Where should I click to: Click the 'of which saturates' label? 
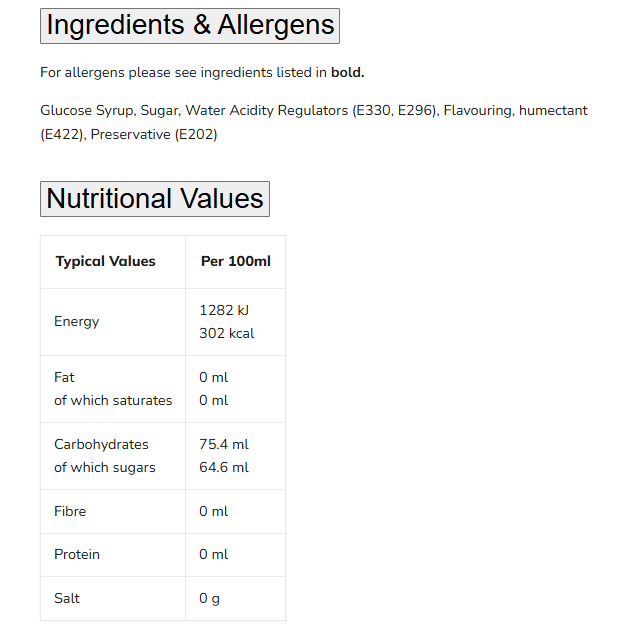113,400
